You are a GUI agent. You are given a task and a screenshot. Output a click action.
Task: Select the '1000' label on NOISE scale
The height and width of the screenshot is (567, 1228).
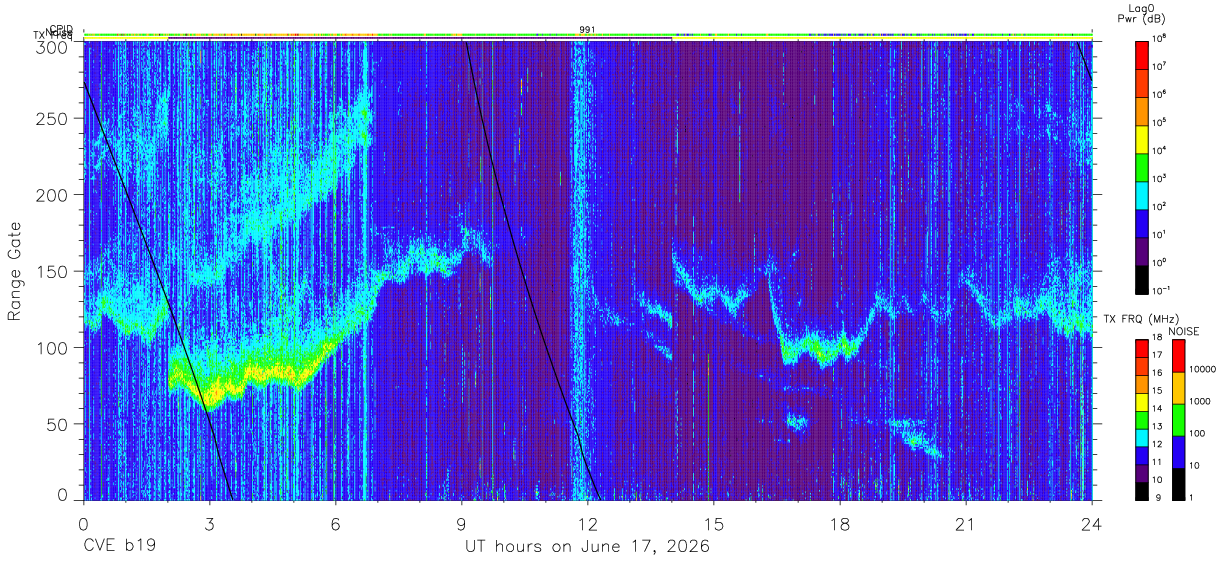(1201, 403)
